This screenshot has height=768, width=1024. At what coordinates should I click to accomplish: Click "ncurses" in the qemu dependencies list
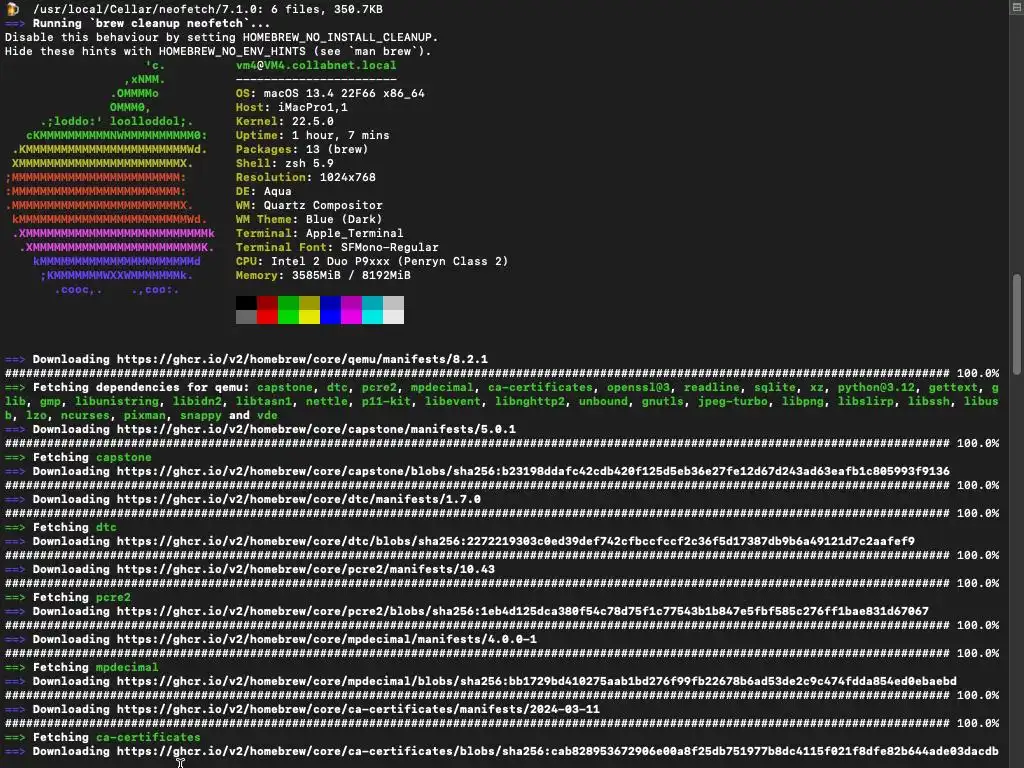(x=86, y=415)
